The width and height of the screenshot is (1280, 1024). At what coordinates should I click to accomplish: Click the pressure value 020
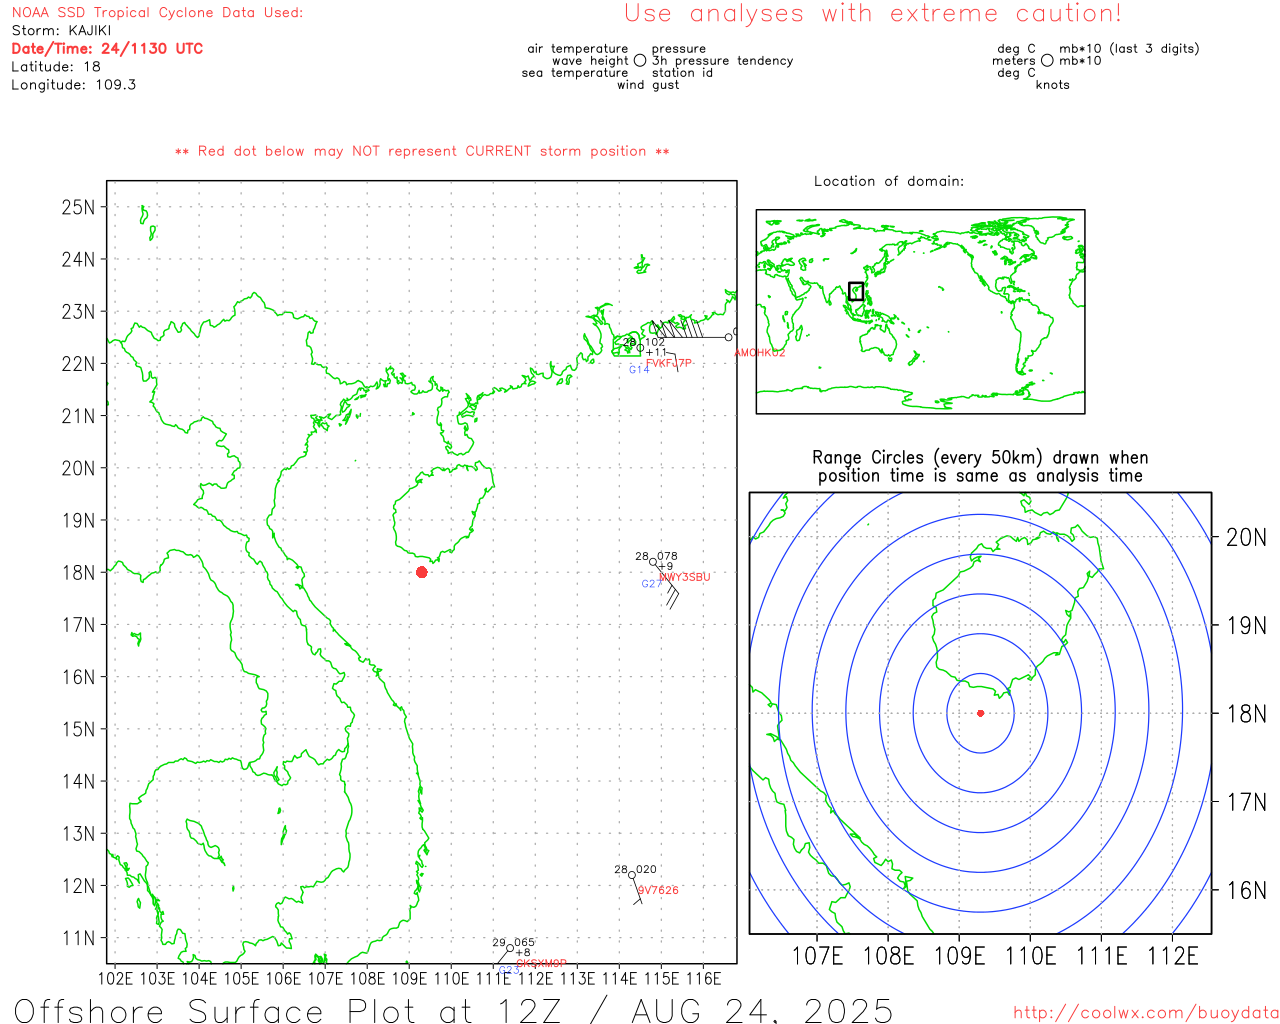(x=647, y=870)
